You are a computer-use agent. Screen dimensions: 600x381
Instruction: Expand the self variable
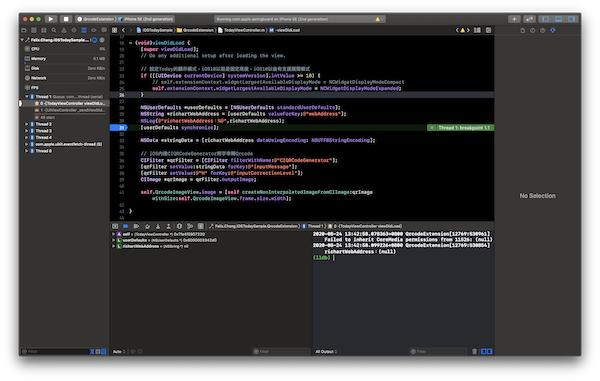pos(114,234)
